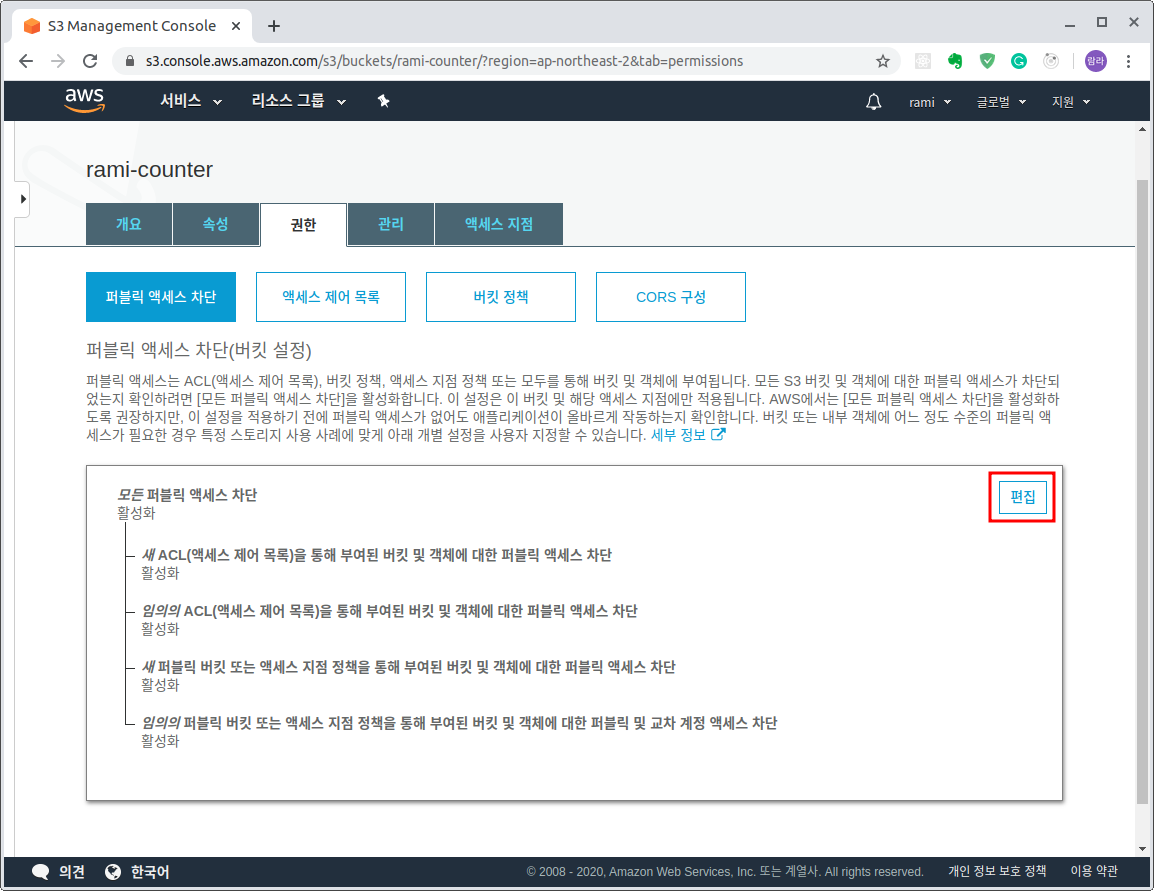Click the browser back arrow
The height and width of the screenshot is (891, 1154).
pyautogui.click(x=26, y=61)
